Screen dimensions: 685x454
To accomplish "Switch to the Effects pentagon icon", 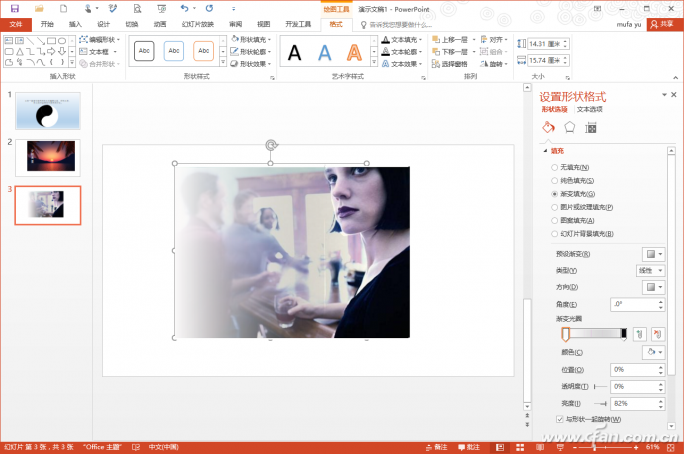I will pos(569,128).
